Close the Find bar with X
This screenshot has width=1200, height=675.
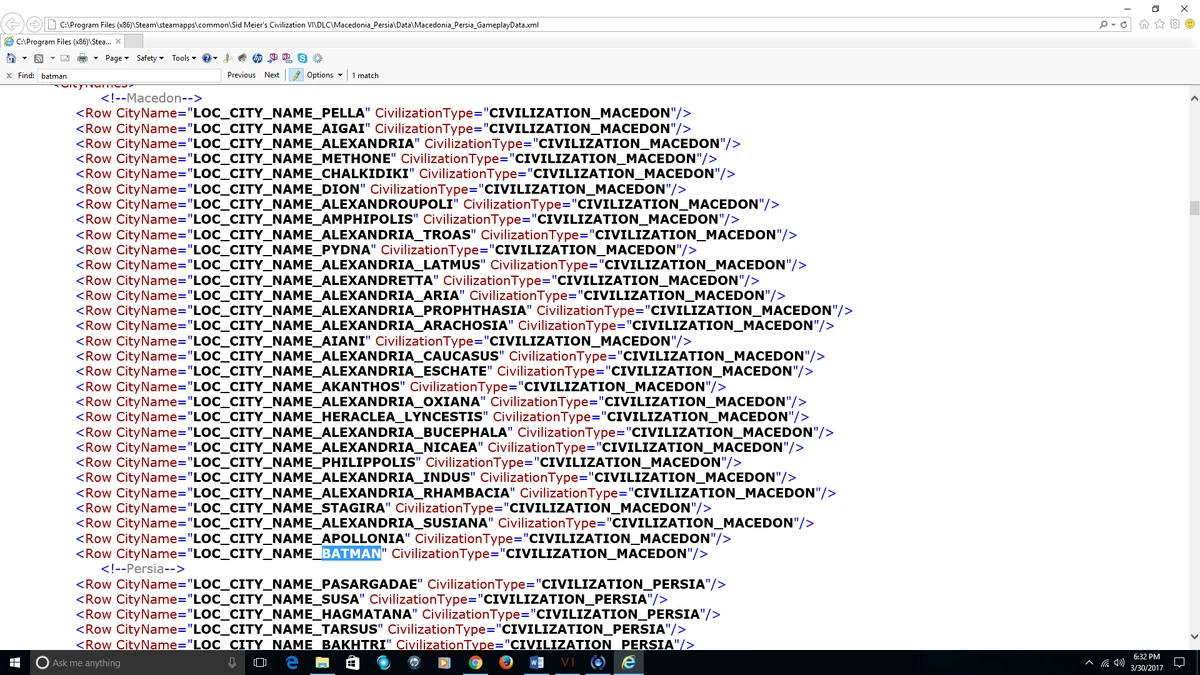(x=9, y=75)
